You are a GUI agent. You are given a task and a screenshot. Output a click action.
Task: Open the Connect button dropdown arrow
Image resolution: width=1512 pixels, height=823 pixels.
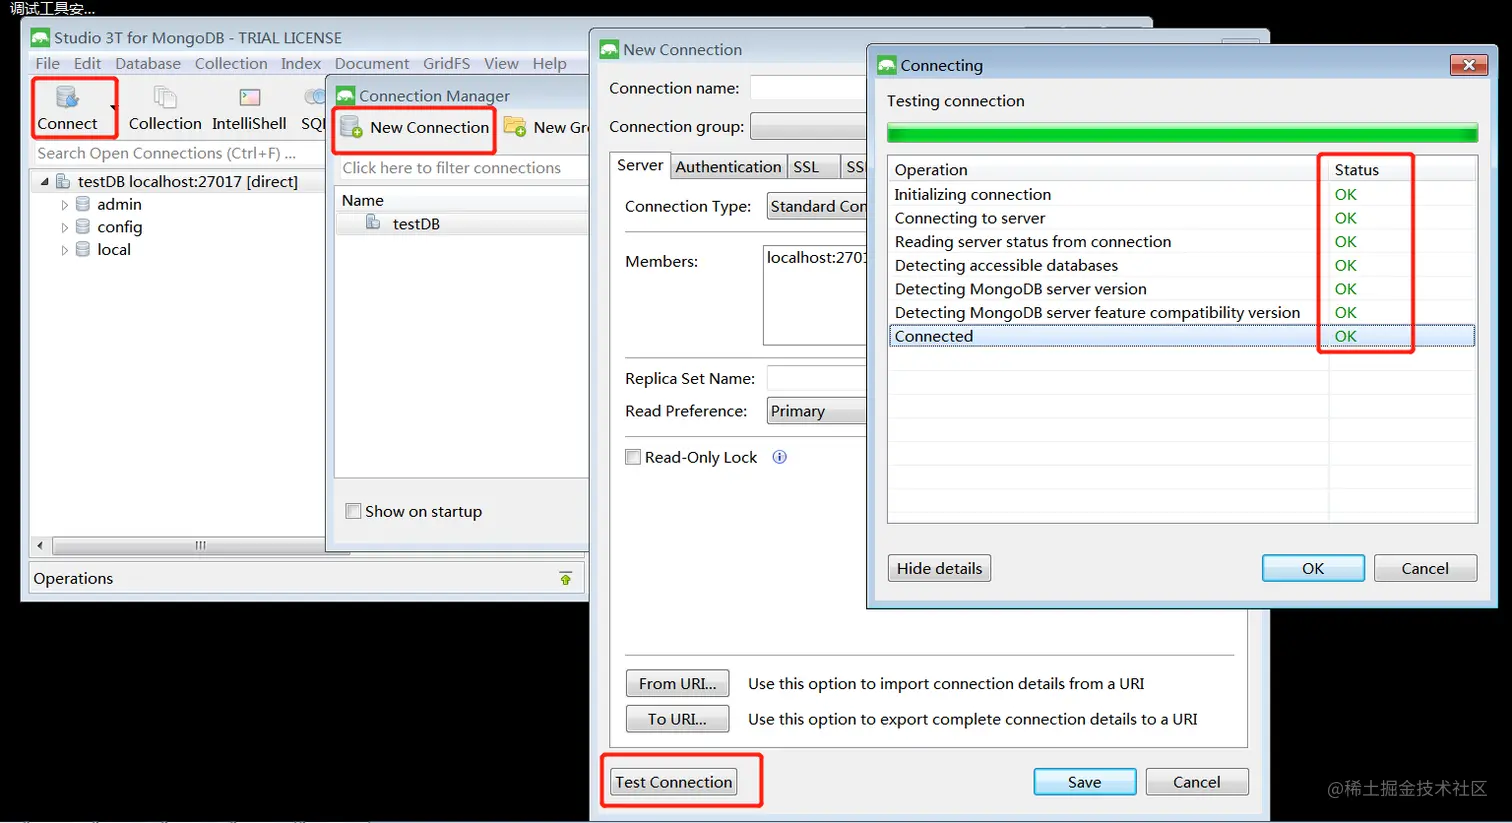pyautogui.click(x=113, y=107)
